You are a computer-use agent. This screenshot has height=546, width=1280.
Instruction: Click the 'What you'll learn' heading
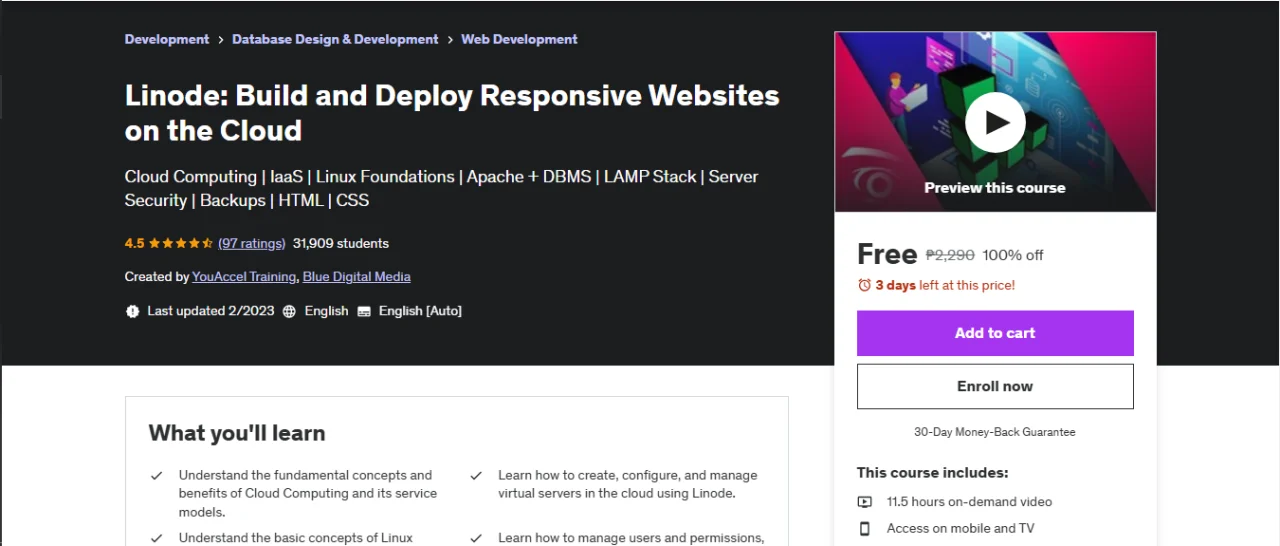237,433
